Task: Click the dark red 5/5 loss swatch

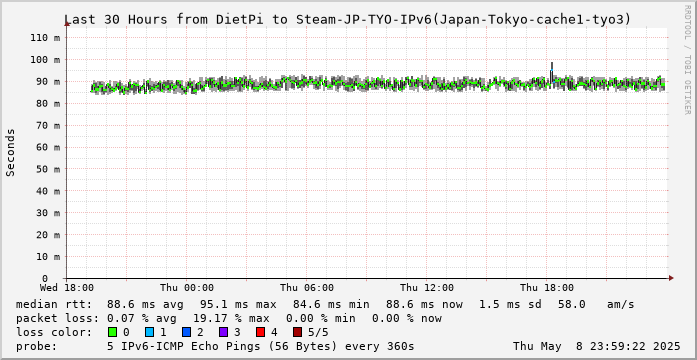Action: click(297, 332)
